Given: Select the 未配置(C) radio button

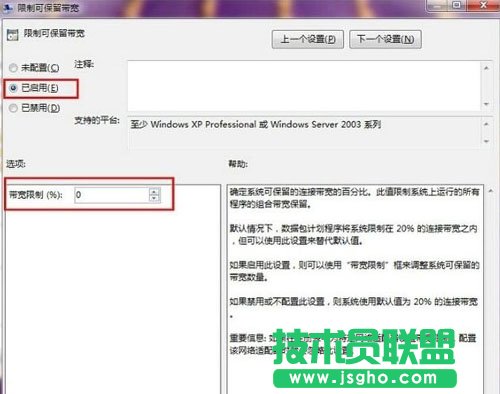Looking at the screenshot, I should [13, 68].
